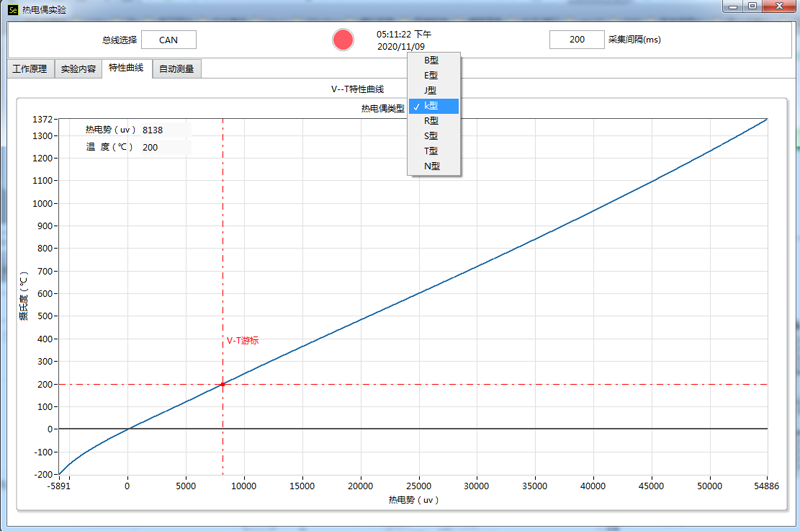Viewport: 800px width, 531px height.
Task: Go to the 自动测量 tab
Action: pyautogui.click(x=177, y=70)
